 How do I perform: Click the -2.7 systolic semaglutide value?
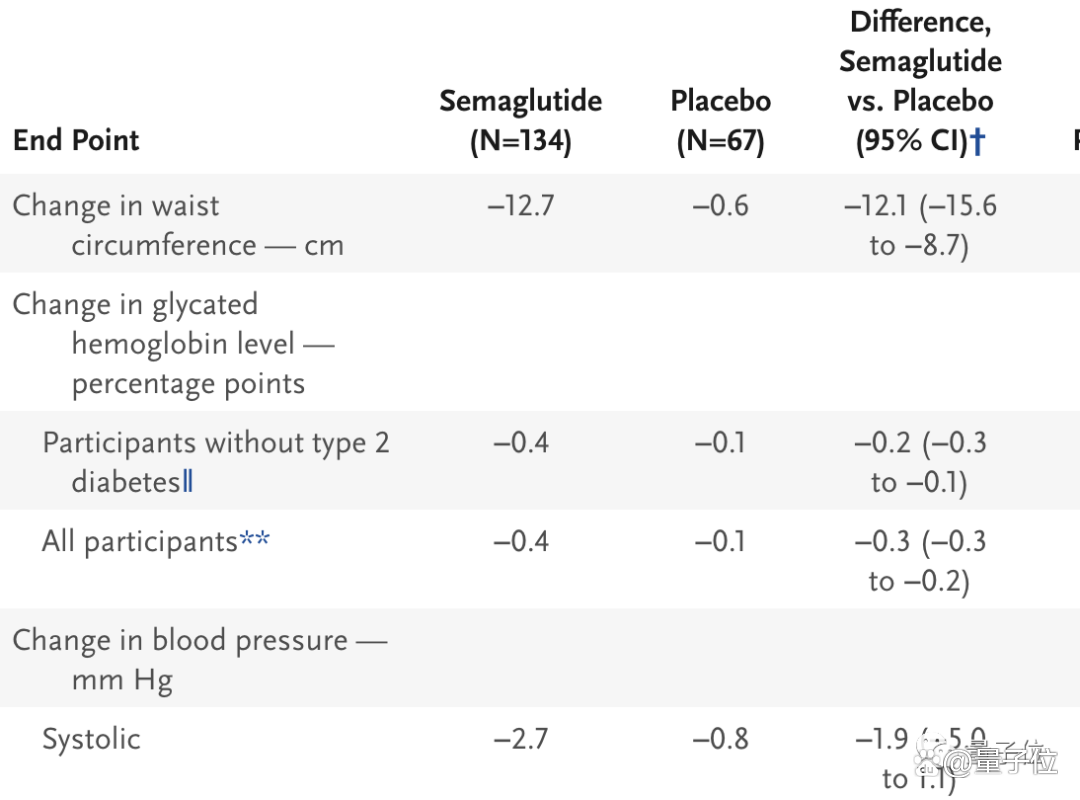[521, 739]
